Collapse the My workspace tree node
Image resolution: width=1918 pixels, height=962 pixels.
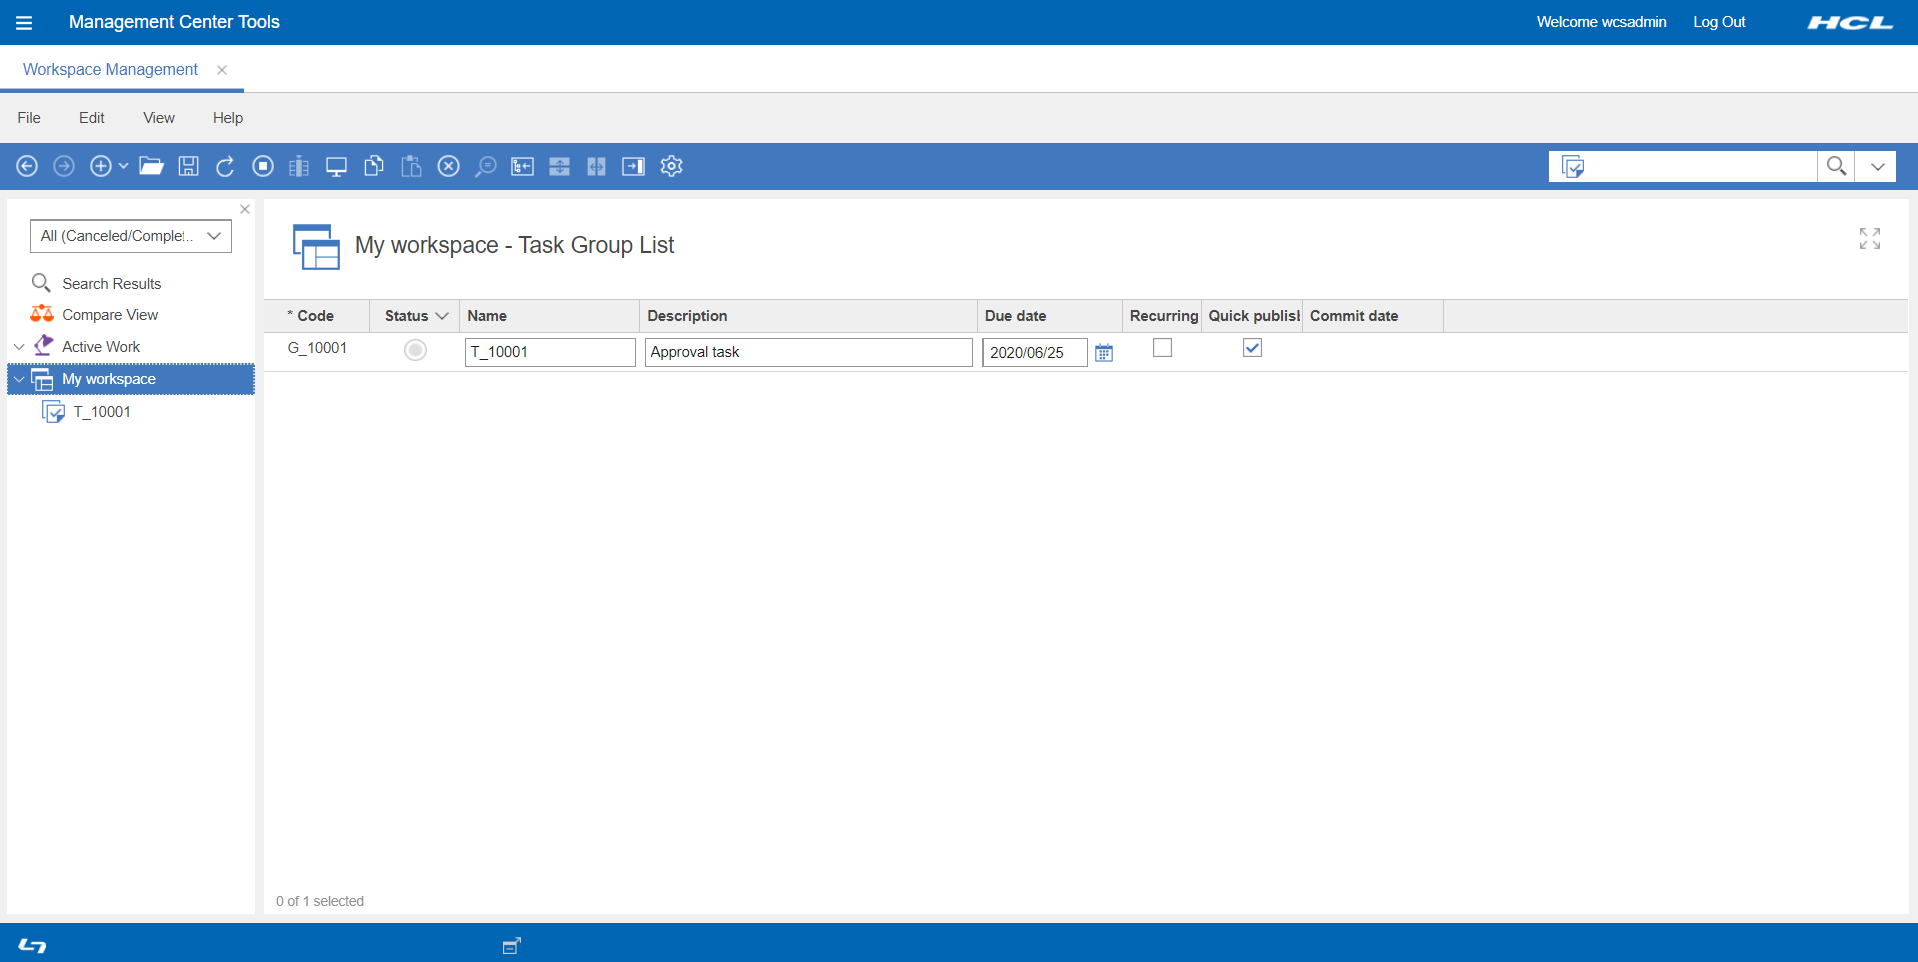18,379
